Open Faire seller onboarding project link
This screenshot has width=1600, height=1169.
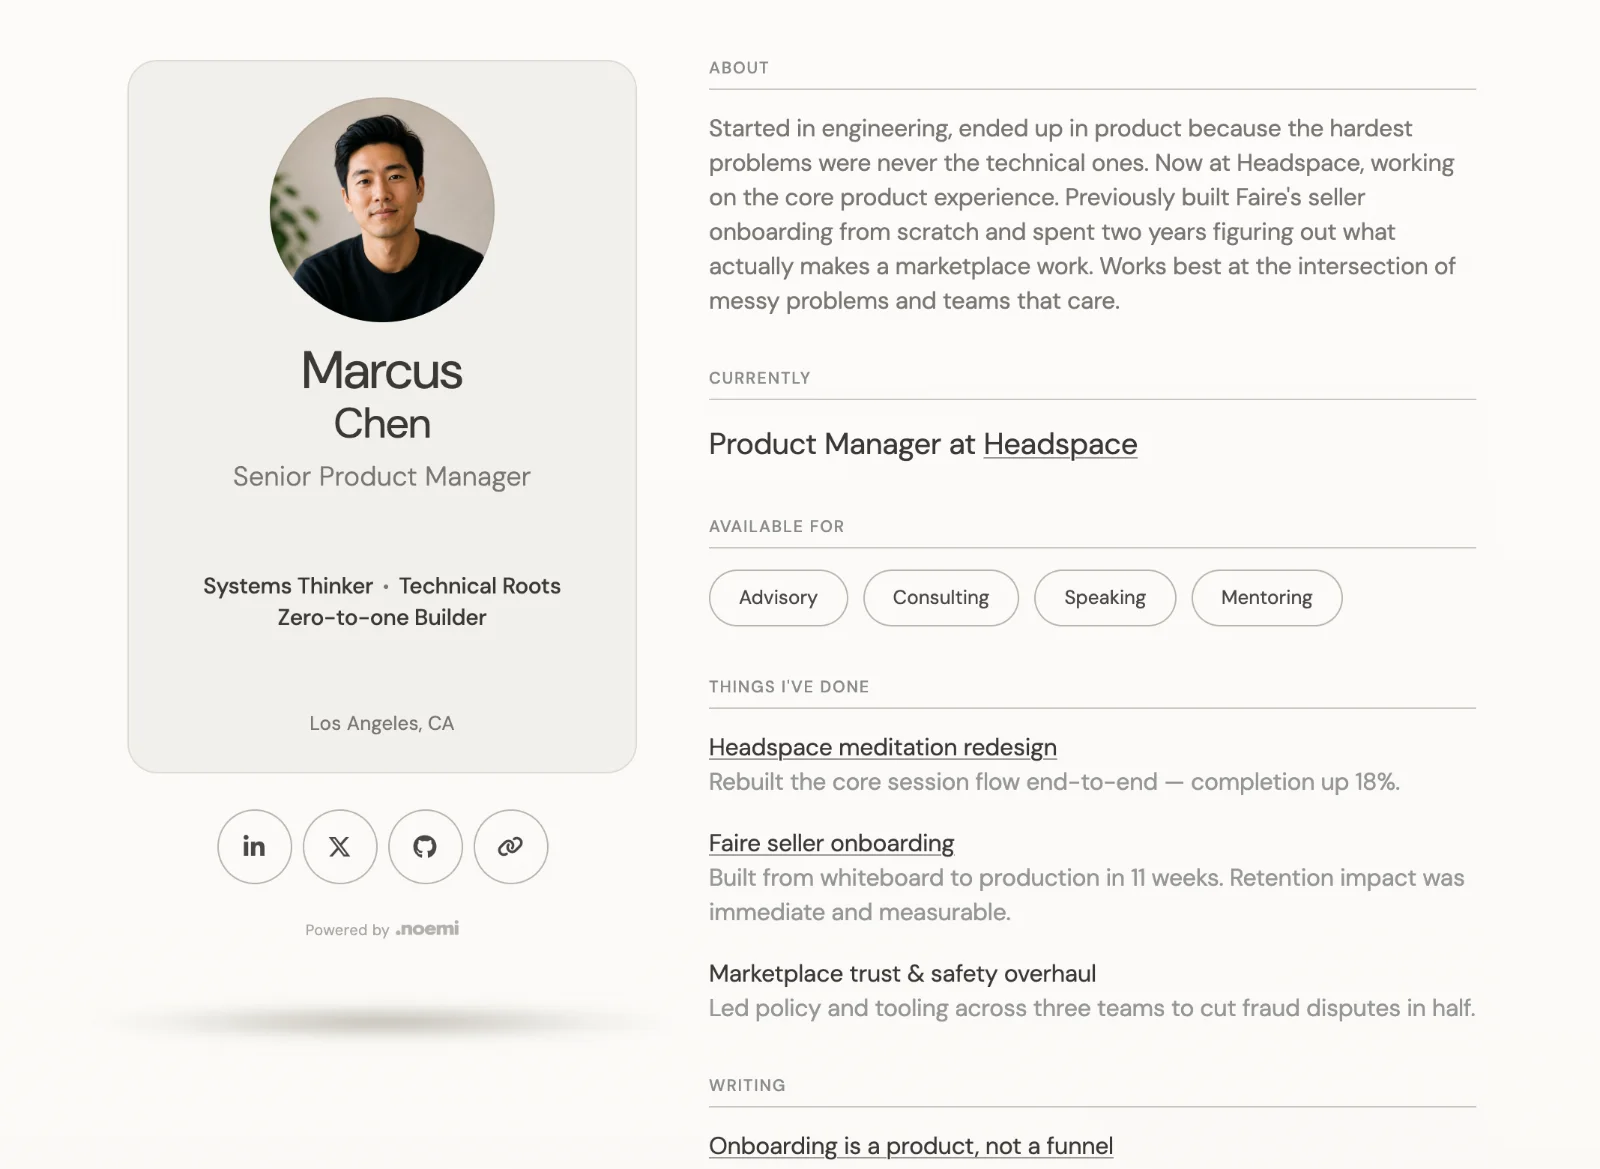[x=832, y=844]
